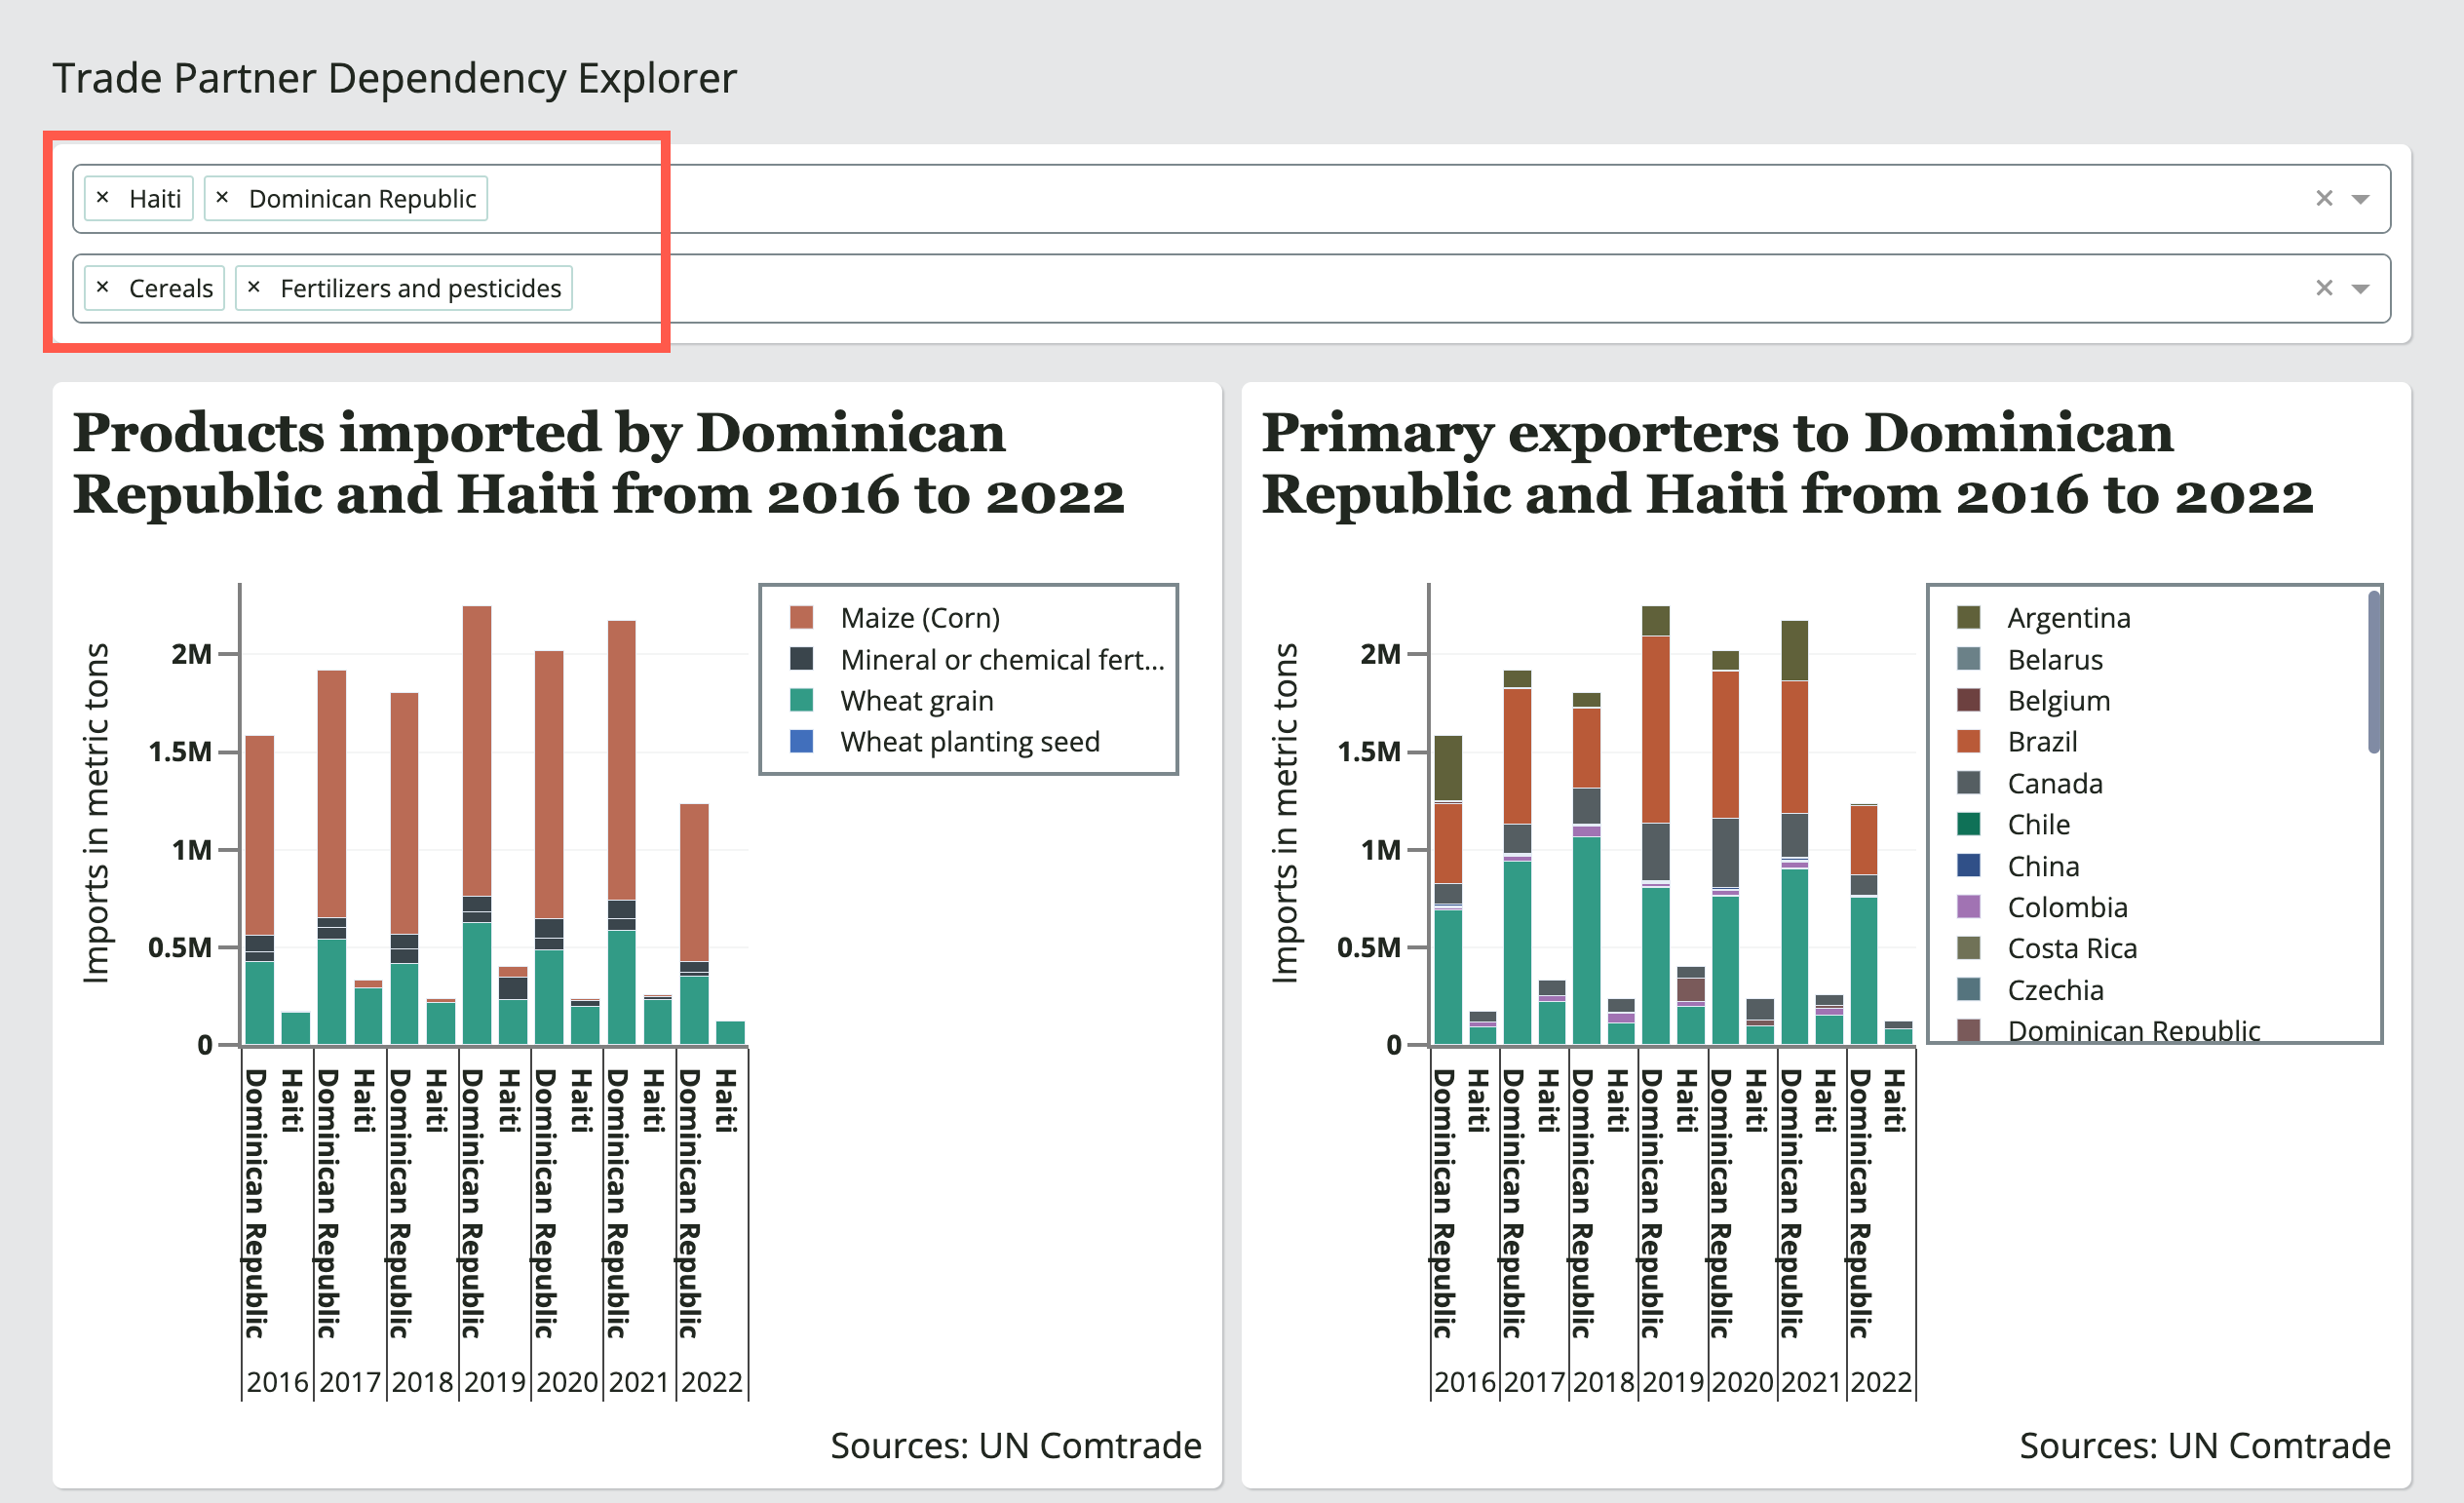Remove the Dominican Republic filter chip
Viewport: 2464px width, 1503px height.
click(x=223, y=198)
